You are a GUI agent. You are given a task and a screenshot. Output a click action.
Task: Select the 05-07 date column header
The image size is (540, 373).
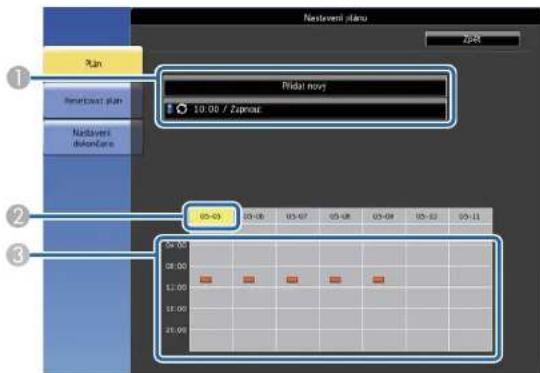(x=297, y=217)
